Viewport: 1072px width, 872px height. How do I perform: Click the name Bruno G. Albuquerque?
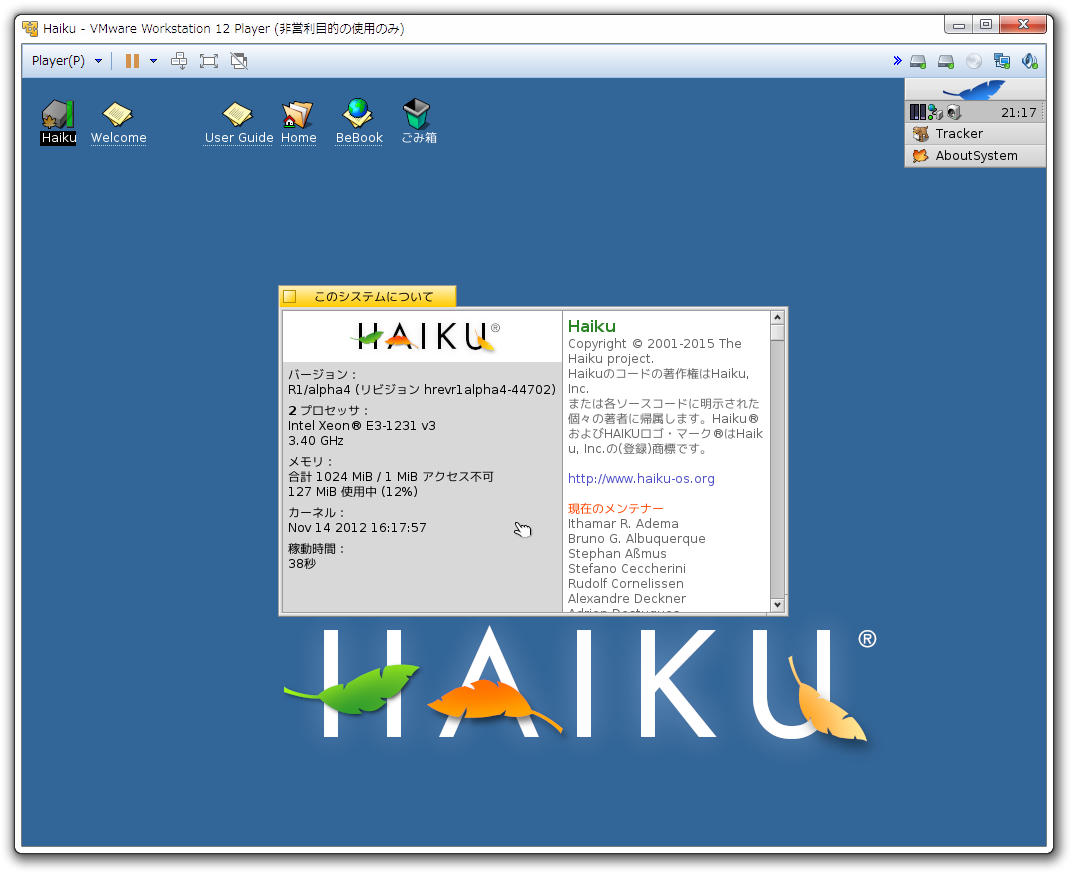[636, 539]
